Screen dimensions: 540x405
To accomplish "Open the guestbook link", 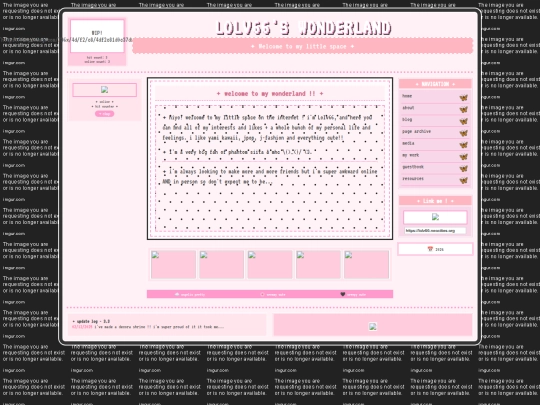I will click(413, 167).
